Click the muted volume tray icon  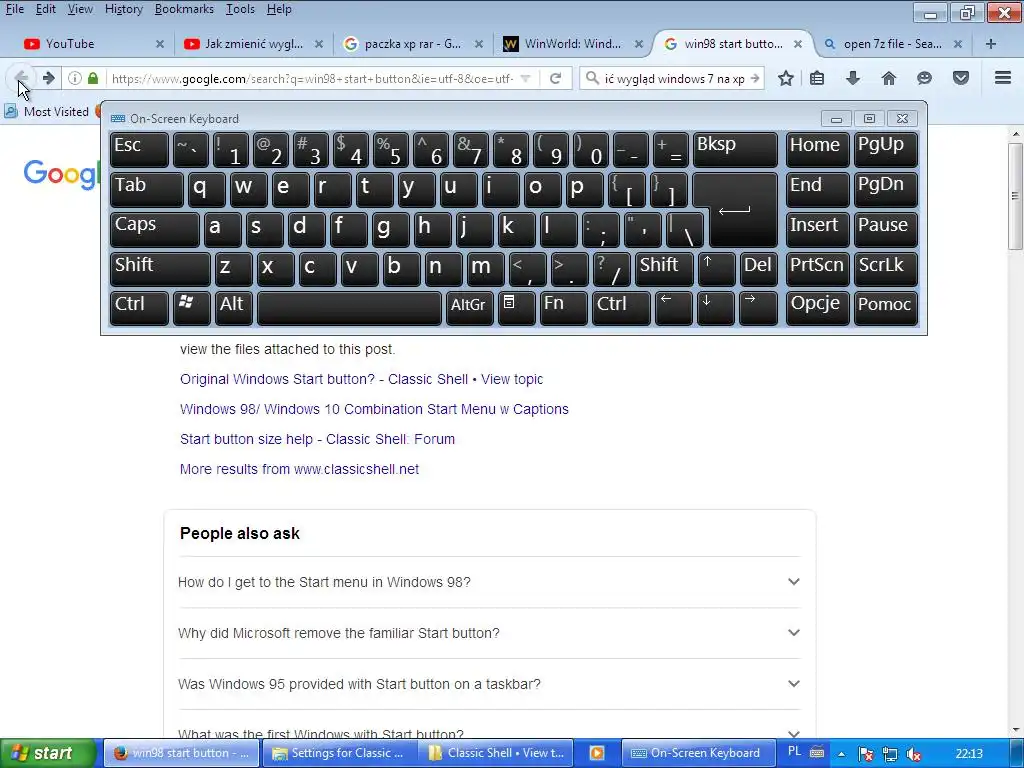tap(914, 754)
